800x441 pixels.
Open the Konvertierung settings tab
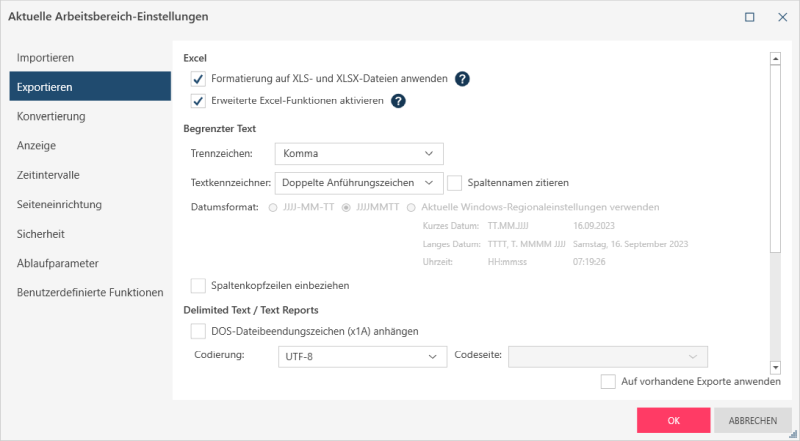tap(51, 116)
